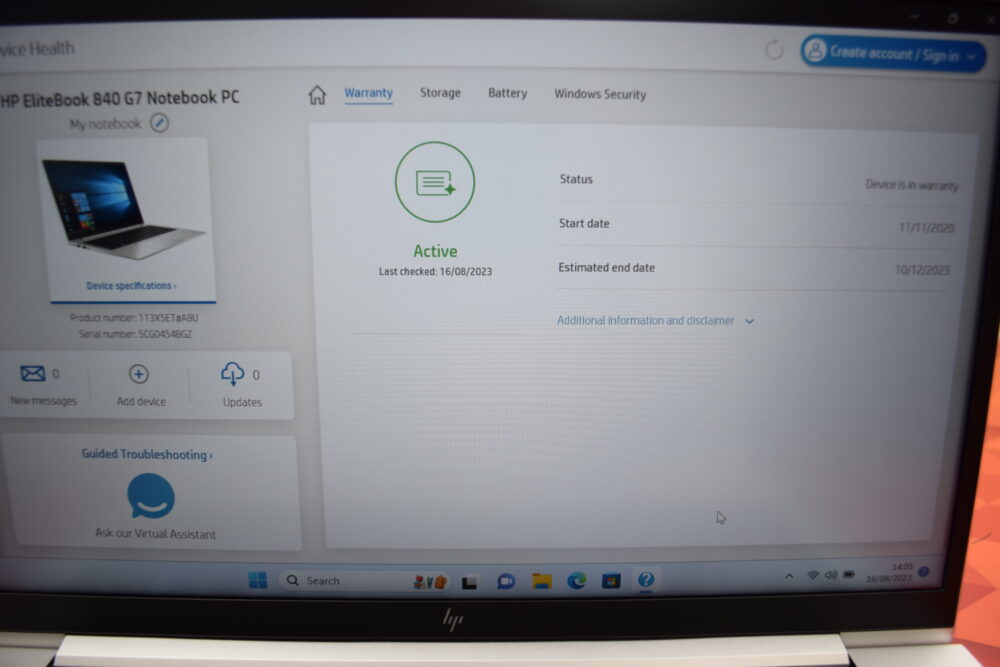Open the Warranty tab
The height and width of the screenshot is (667, 1000).
pyautogui.click(x=369, y=93)
